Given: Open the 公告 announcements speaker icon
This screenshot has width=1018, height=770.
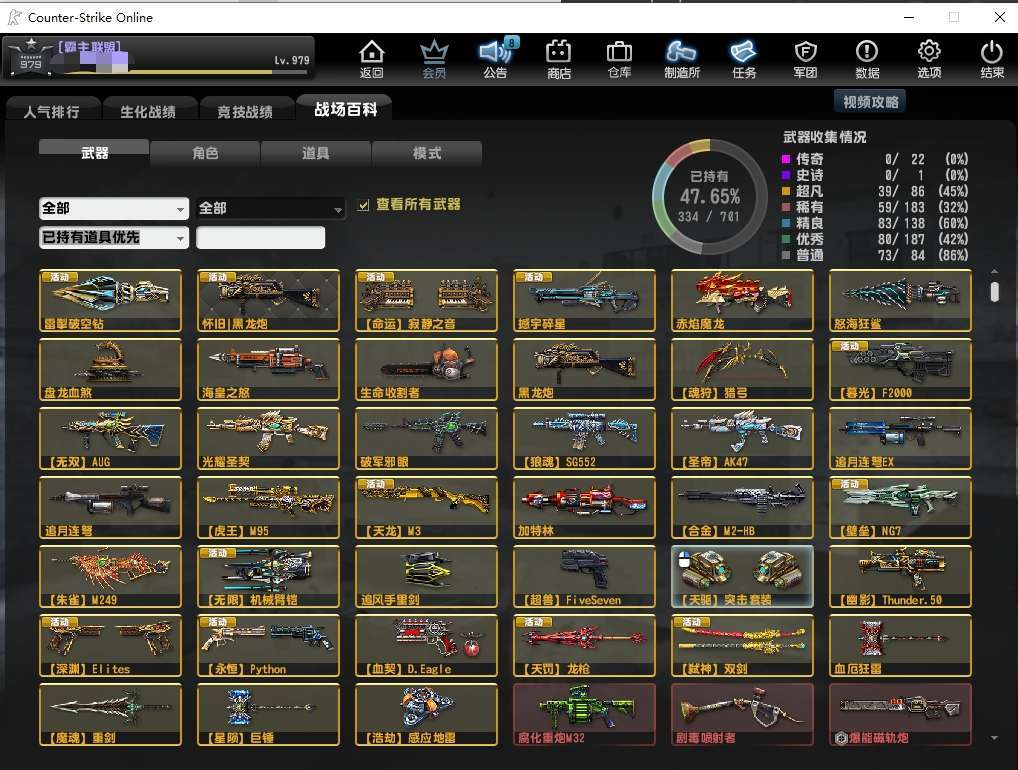Looking at the screenshot, I should pyautogui.click(x=496, y=58).
